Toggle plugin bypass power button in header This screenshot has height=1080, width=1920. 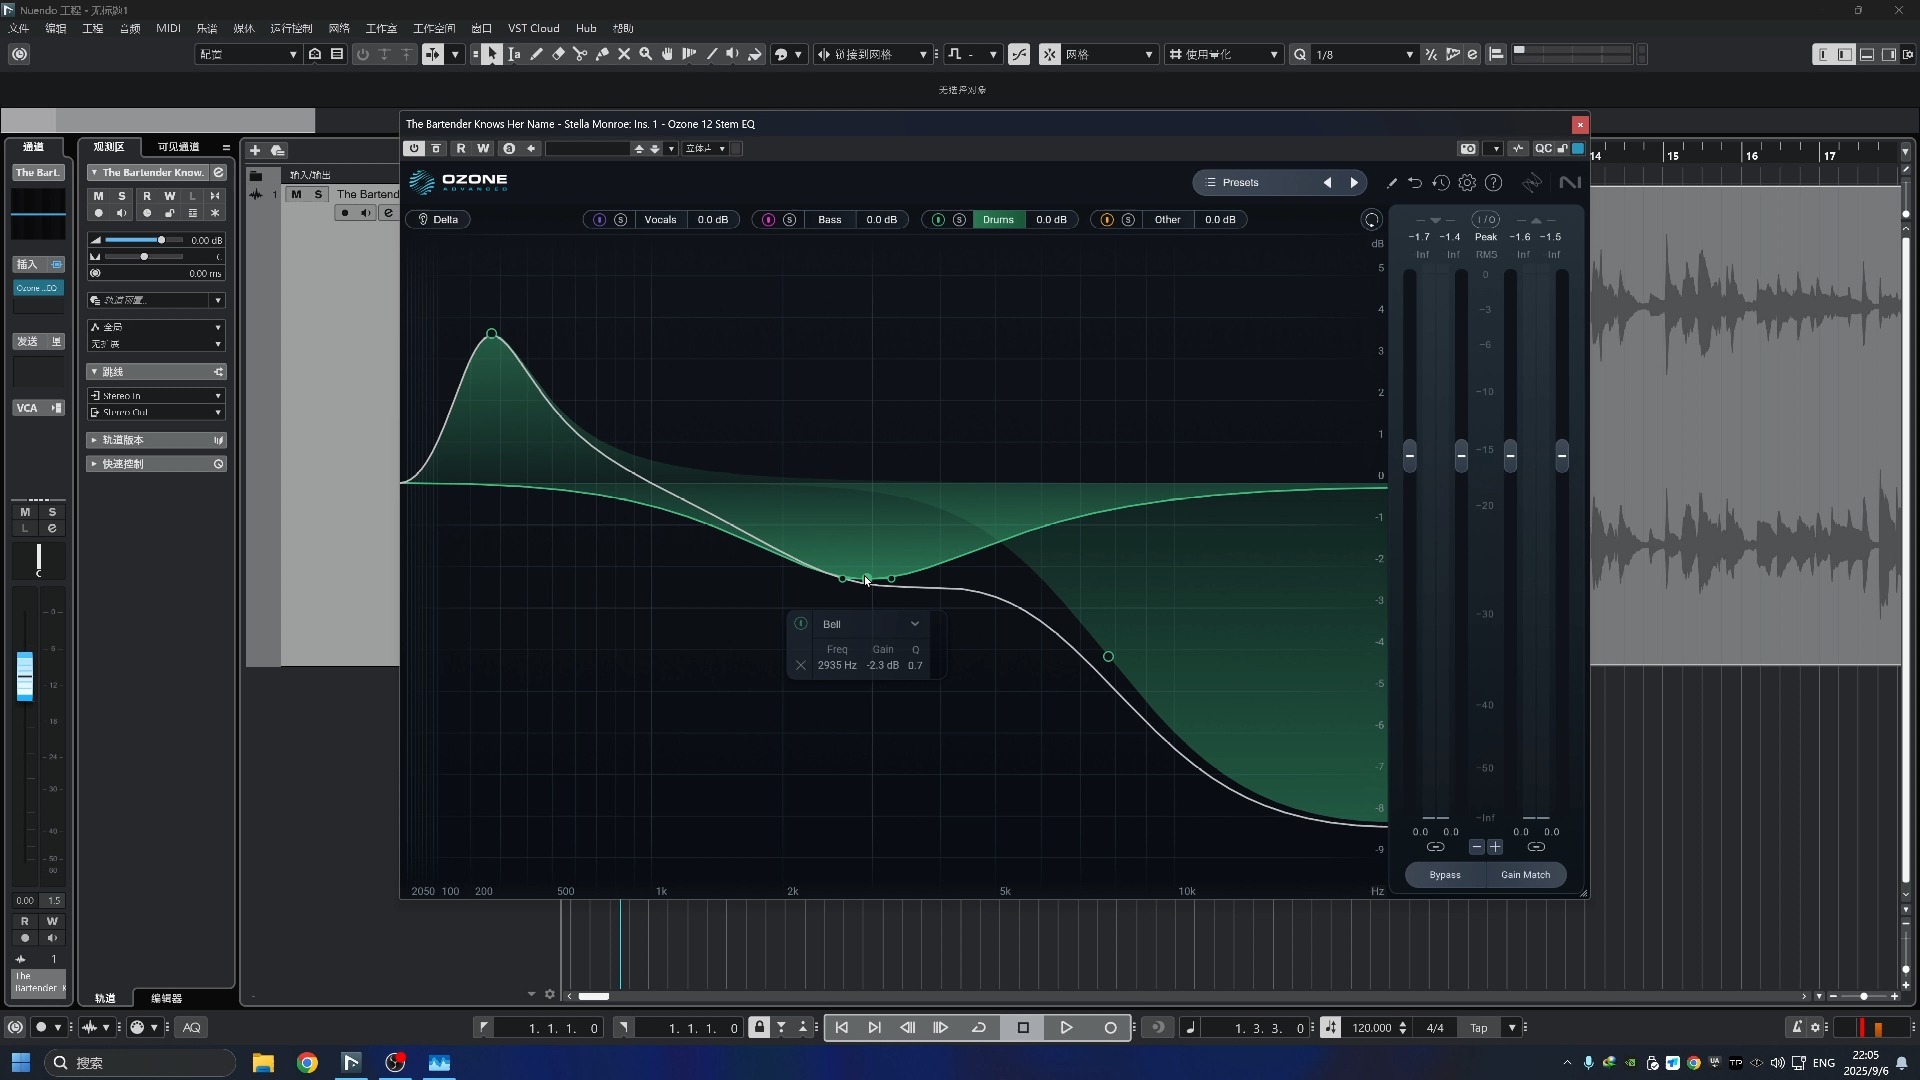point(414,149)
